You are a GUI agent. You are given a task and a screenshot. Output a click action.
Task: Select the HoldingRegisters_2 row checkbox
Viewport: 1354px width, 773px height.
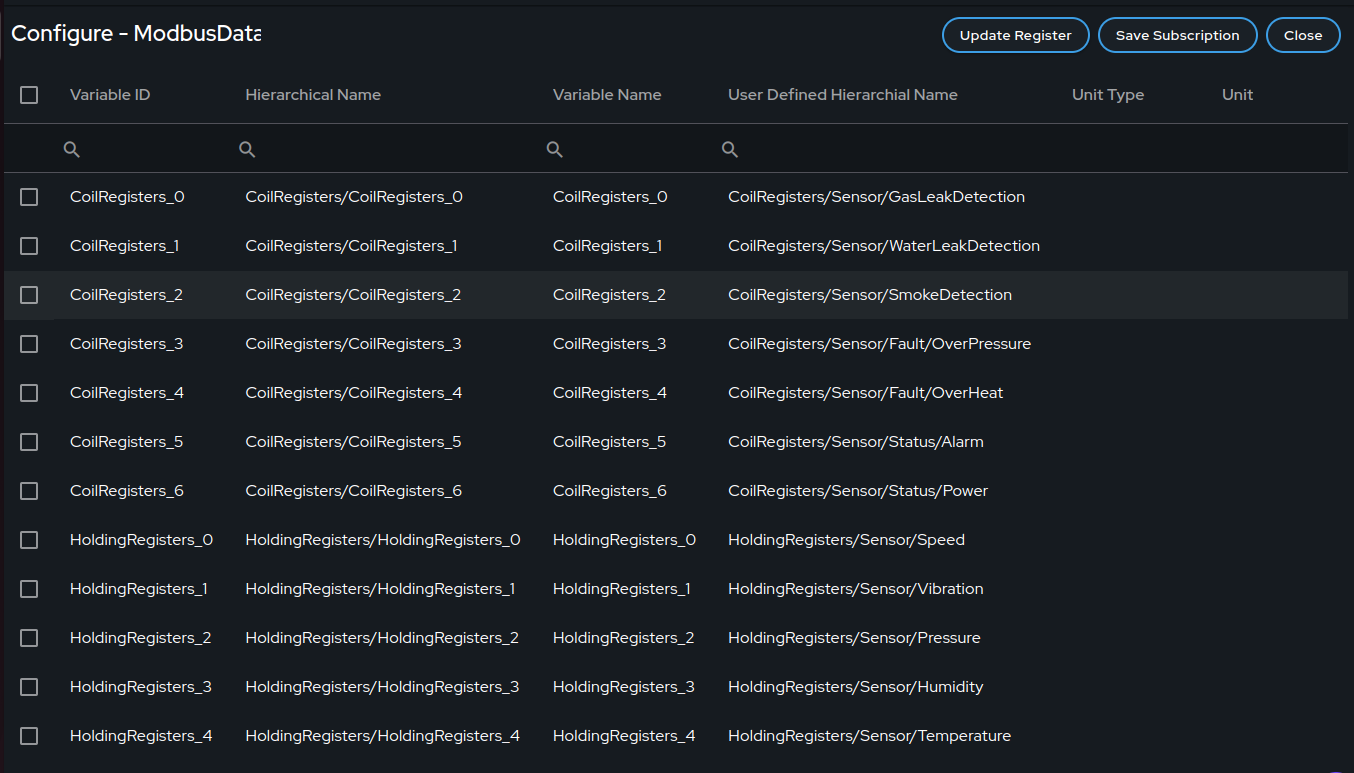[x=29, y=638]
